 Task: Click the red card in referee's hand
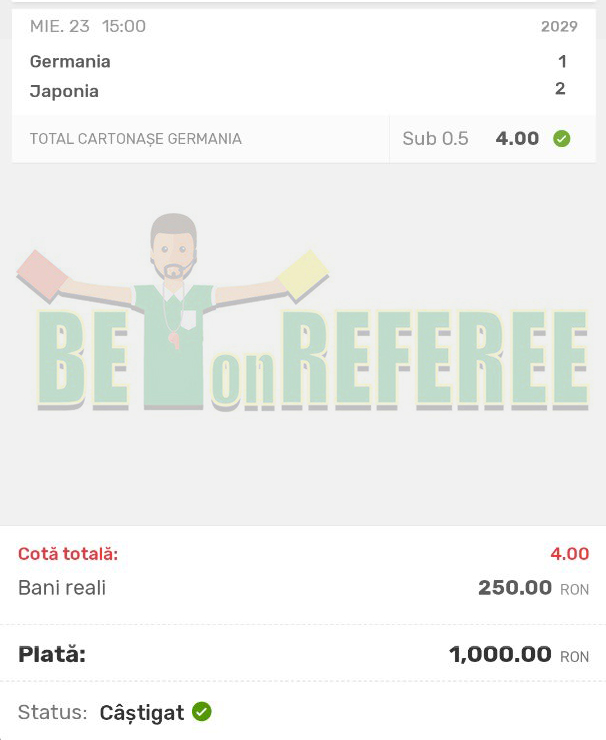click(42, 276)
